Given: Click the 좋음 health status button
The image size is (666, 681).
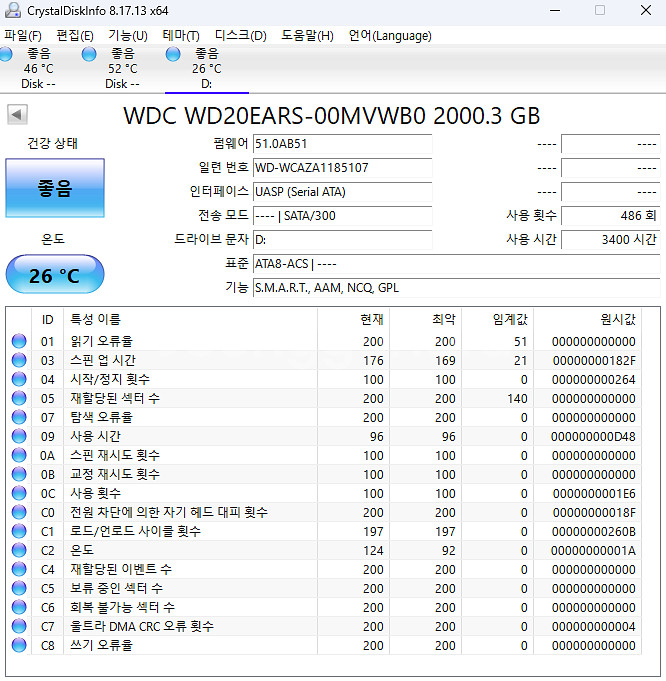Looking at the screenshot, I should click(x=55, y=188).
